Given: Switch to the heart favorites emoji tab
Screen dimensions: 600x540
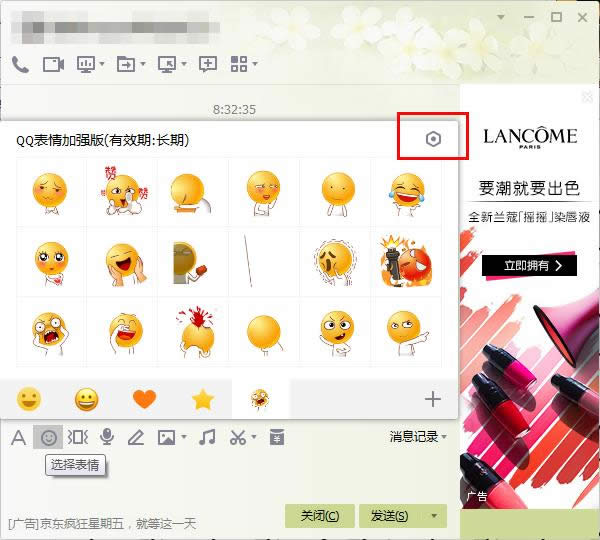Looking at the screenshot, I should click(145, 400).
